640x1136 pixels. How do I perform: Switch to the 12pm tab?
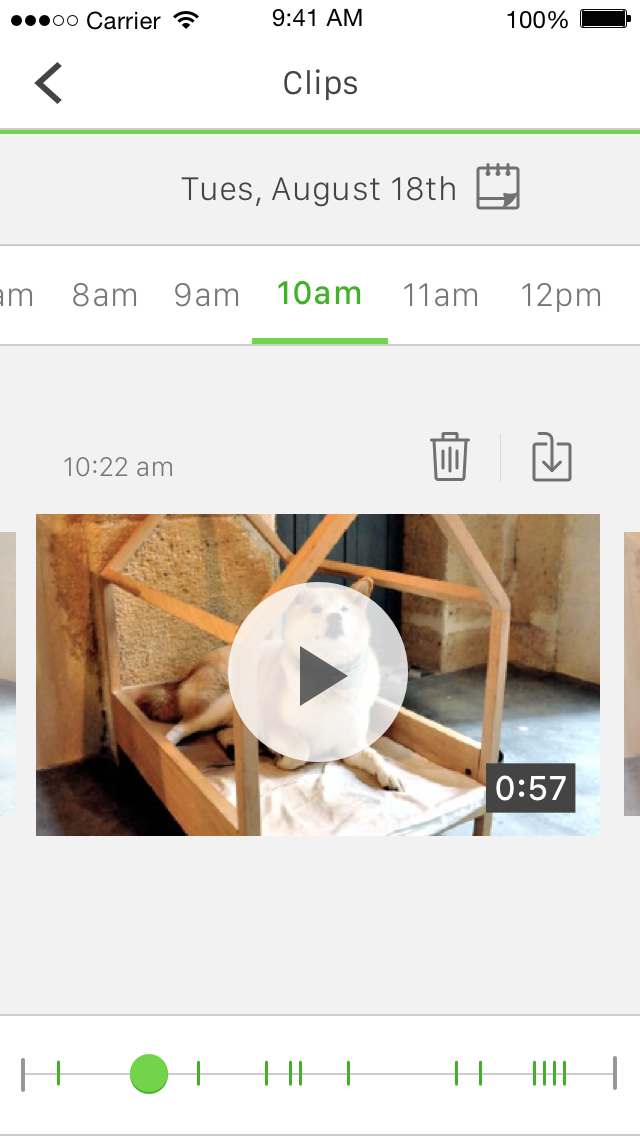click(x=561, y=296)
